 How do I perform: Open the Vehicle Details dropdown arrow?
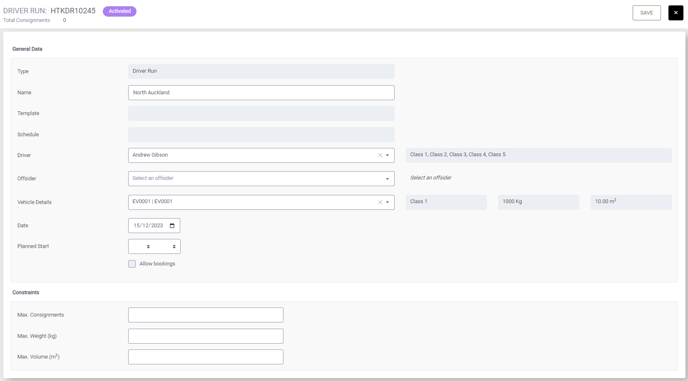387,202
